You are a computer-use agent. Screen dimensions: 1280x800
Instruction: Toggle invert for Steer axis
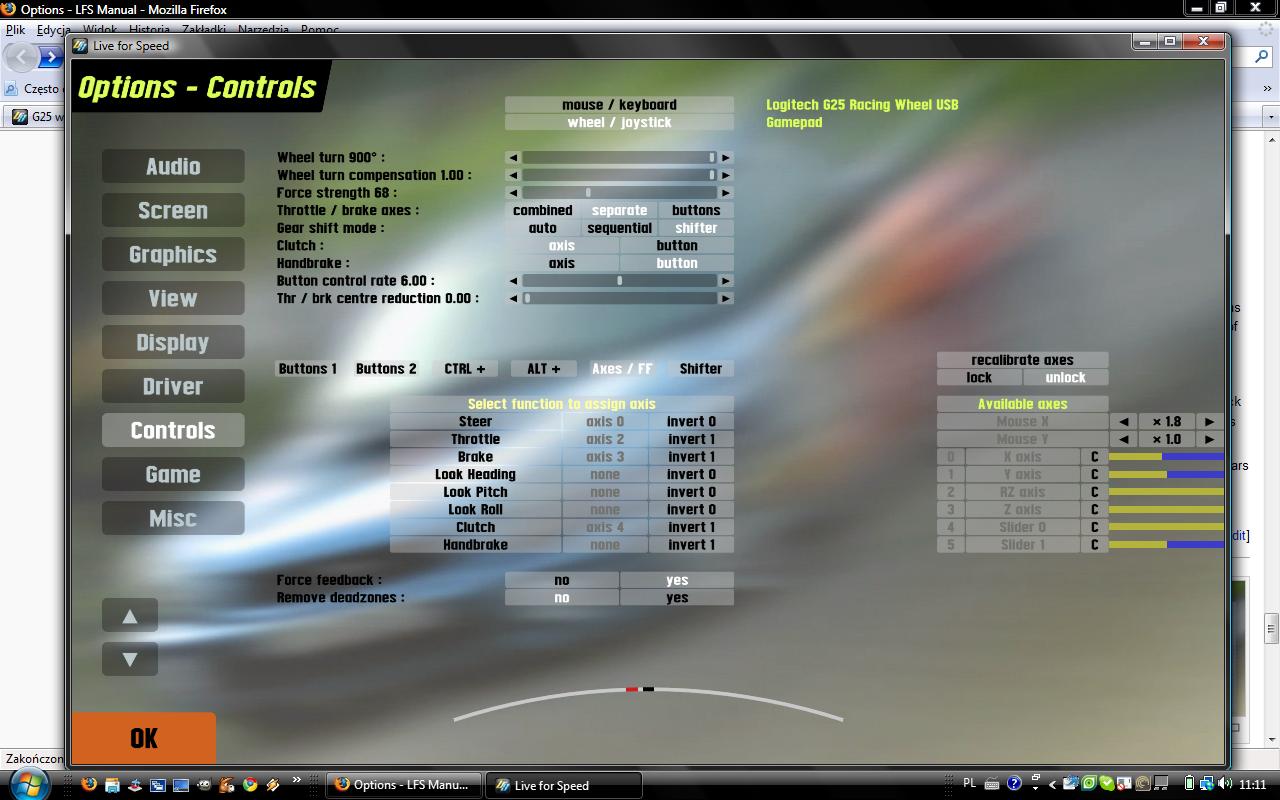coord(691,422)
